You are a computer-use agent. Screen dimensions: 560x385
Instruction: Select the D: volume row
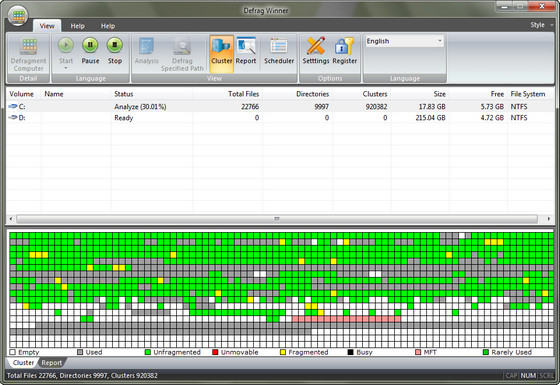point(280,118)
